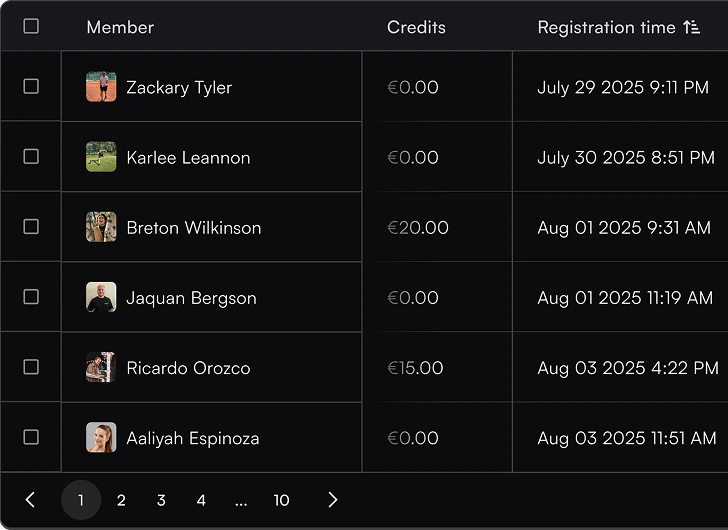Sort by the Registration time column
The height and width of the screenshot is (530, 728).
606,27
